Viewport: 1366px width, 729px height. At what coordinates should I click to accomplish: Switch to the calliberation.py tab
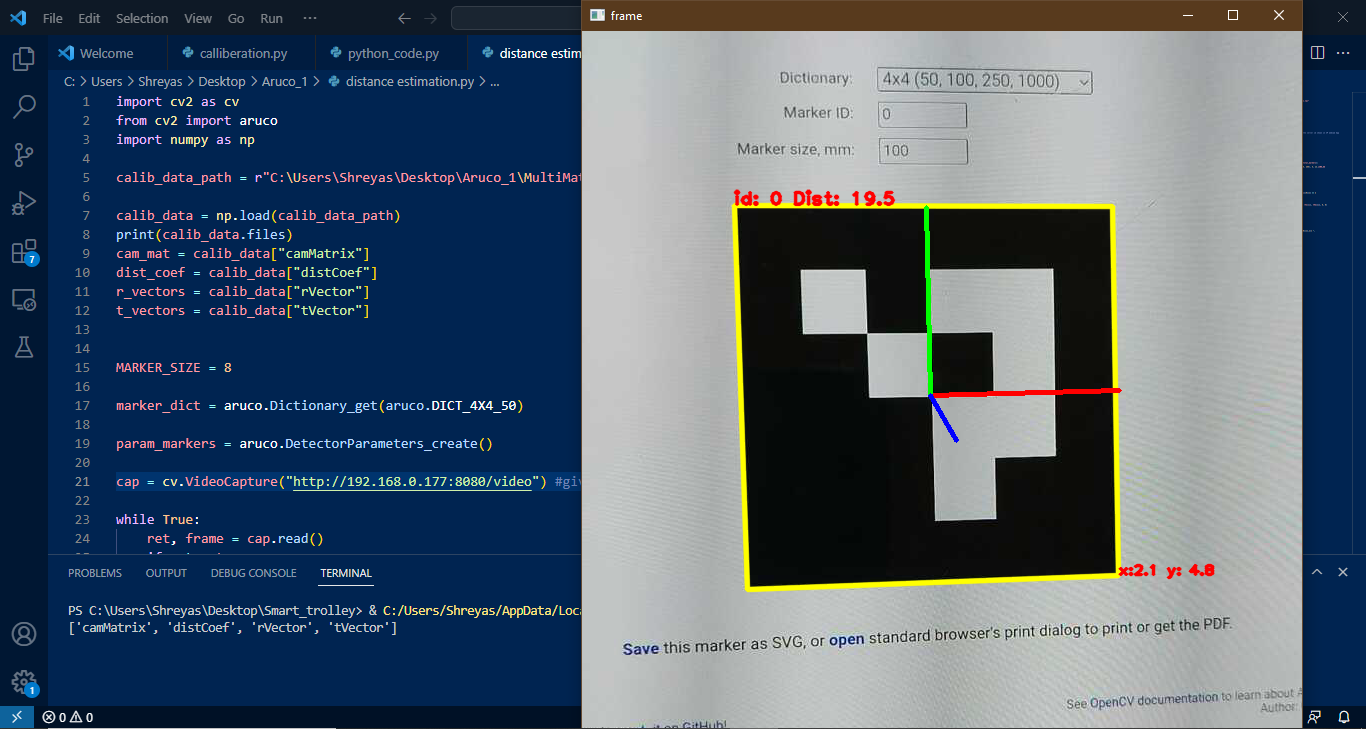[240, 53]
